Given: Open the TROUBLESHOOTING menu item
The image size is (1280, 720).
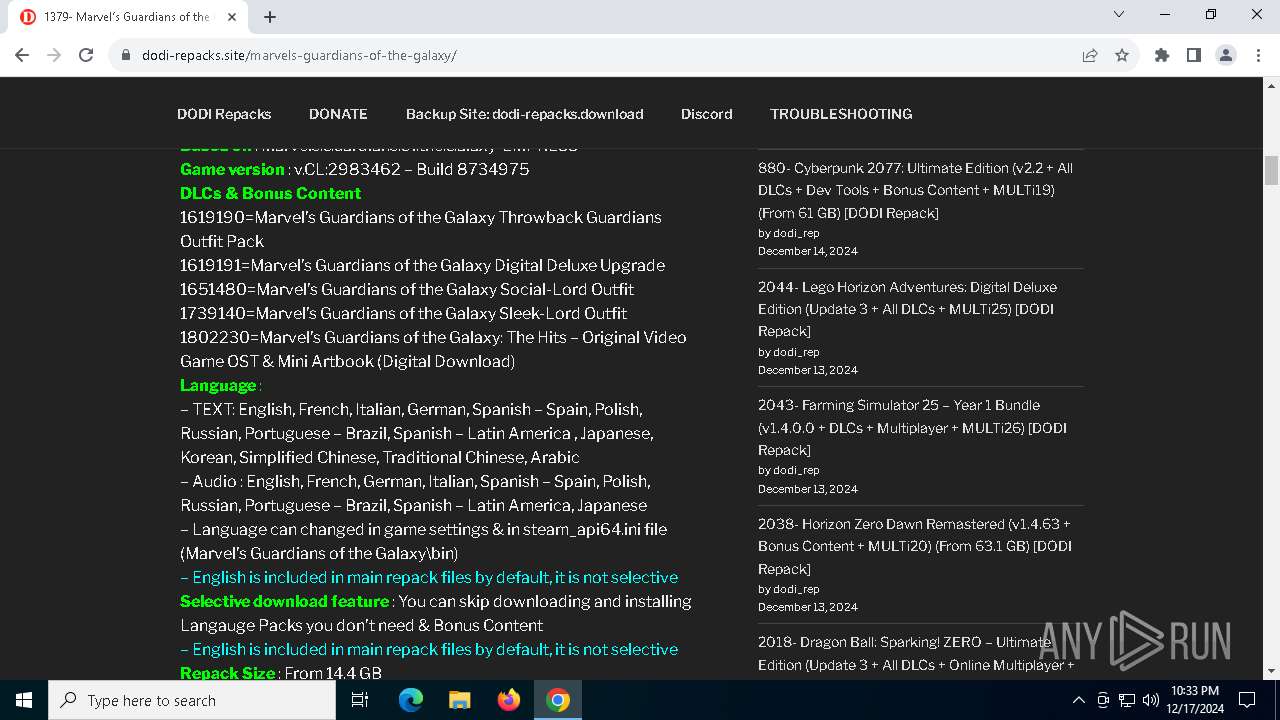Looking at the screenshot, I should click(x=841, y=114).
